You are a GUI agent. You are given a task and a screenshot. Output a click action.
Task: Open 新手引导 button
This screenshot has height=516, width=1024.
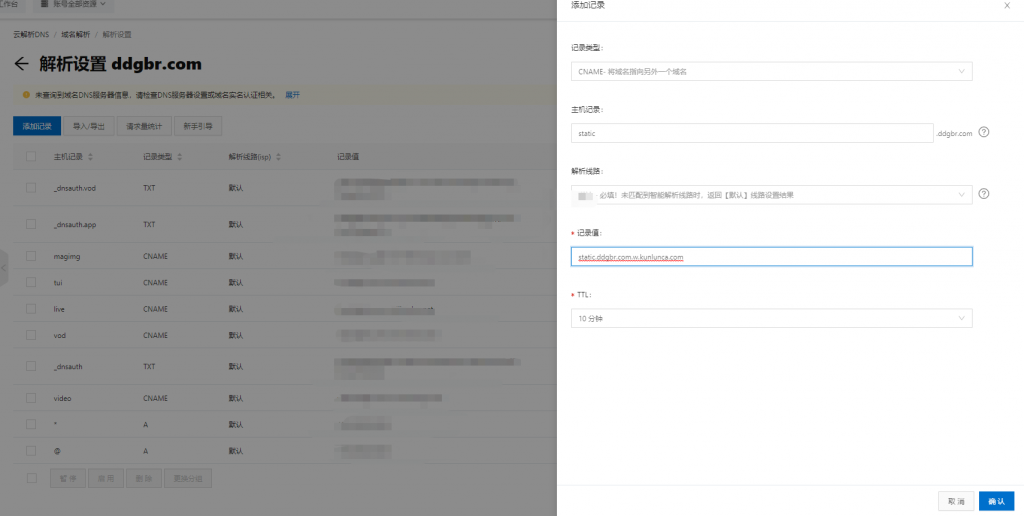[x=198, y=126]
